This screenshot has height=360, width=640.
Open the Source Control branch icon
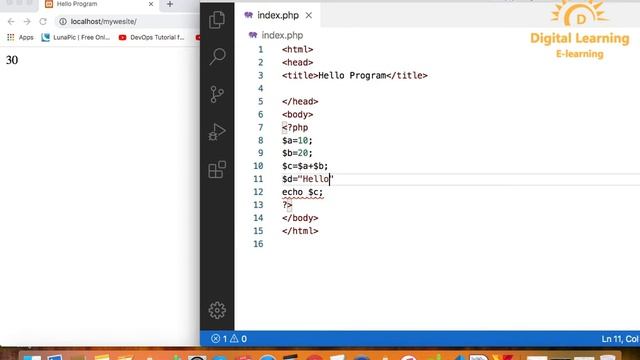217,94
